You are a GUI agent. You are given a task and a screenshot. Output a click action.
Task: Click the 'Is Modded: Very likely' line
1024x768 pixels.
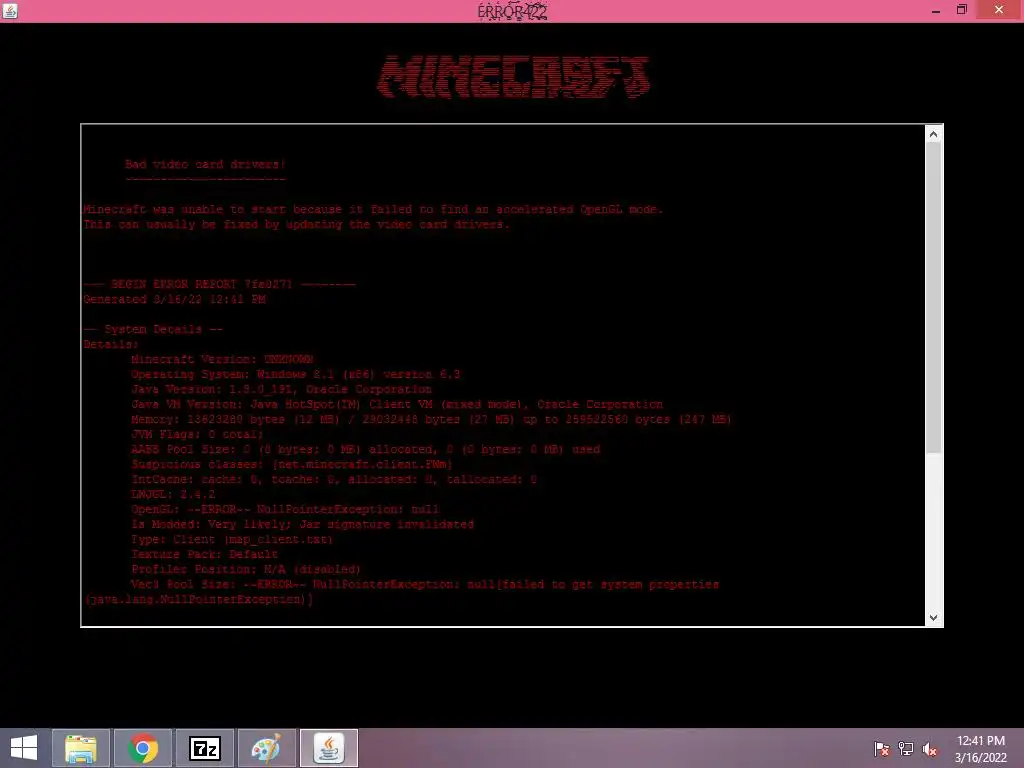[x=302, y=524]
